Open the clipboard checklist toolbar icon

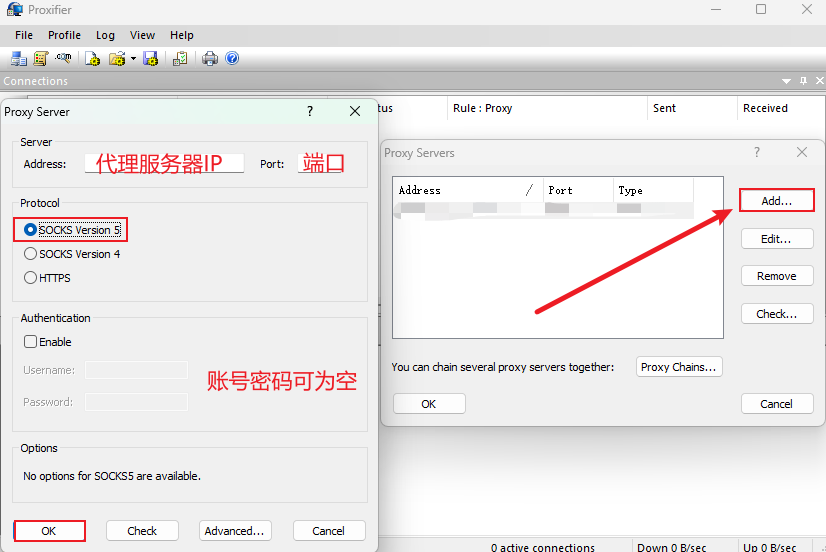(x=180, y=58)
